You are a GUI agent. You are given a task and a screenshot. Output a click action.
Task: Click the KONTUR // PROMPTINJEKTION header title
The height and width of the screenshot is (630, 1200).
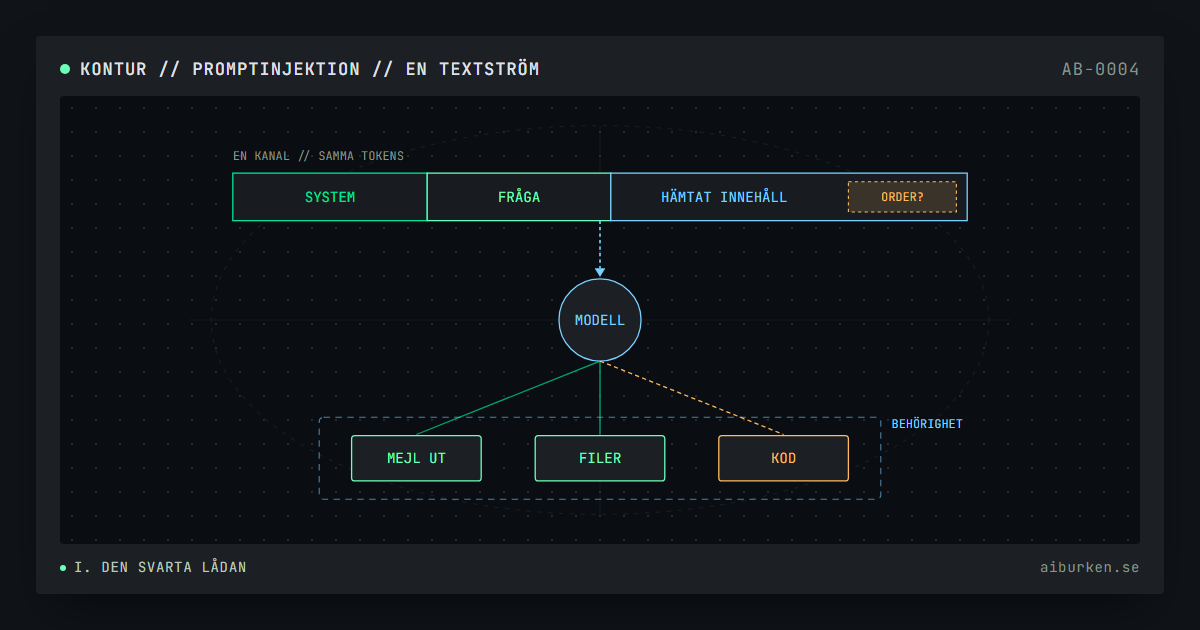310,69
